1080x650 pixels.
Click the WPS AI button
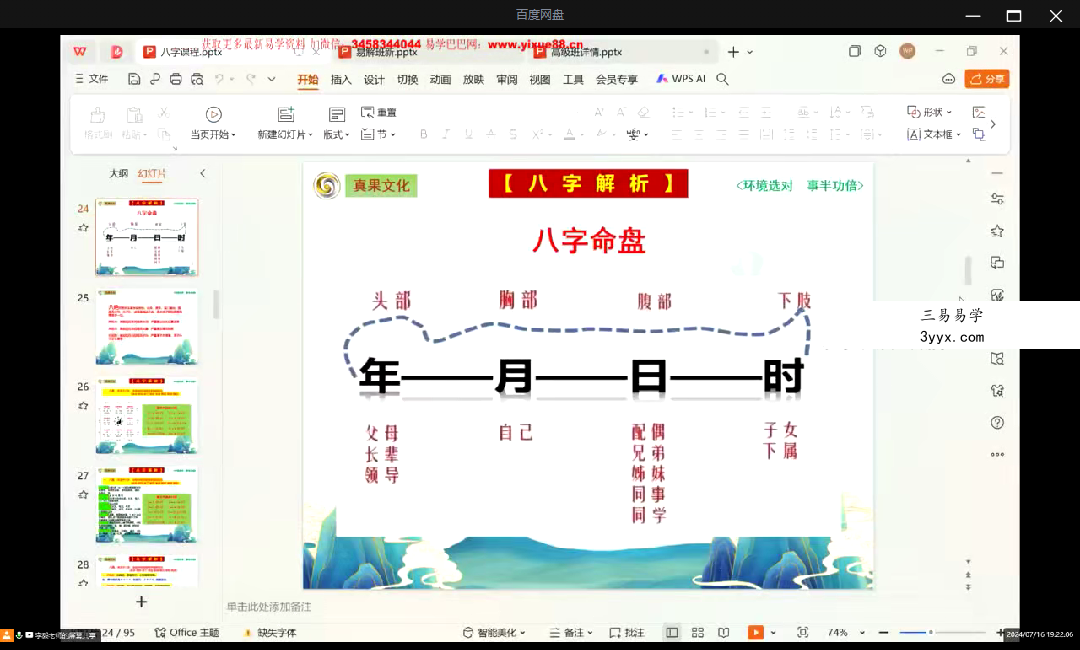pyautogui.click(x=681, y=79)
